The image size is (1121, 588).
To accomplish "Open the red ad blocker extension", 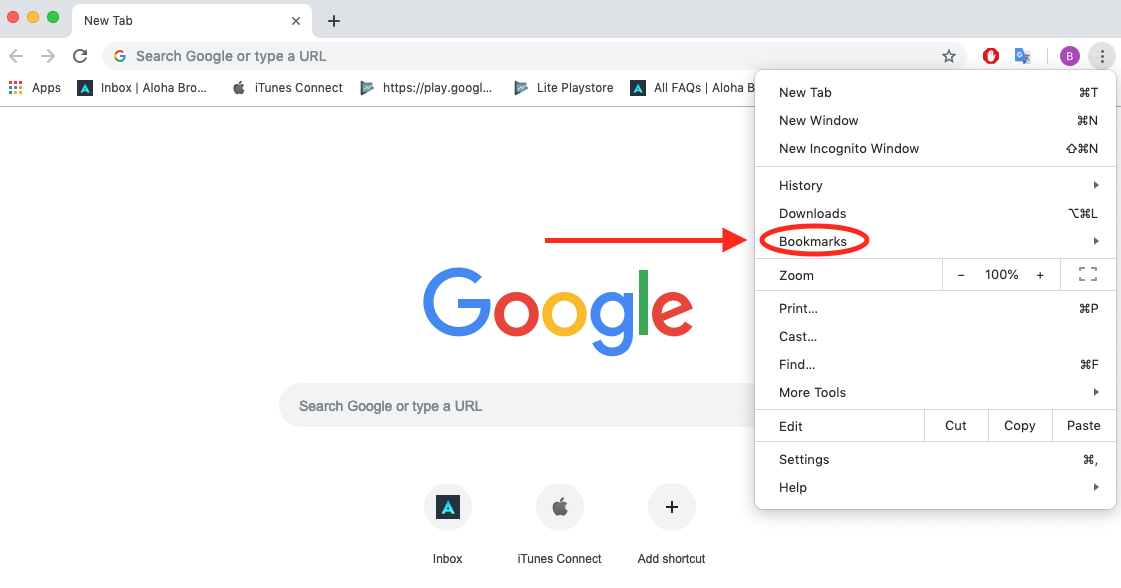I will pyautogui.click(x=991, y=56).
